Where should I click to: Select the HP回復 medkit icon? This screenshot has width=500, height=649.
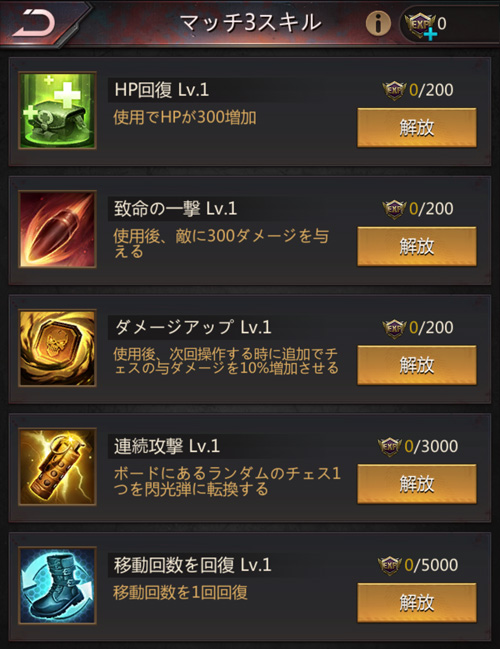point(58,111)
